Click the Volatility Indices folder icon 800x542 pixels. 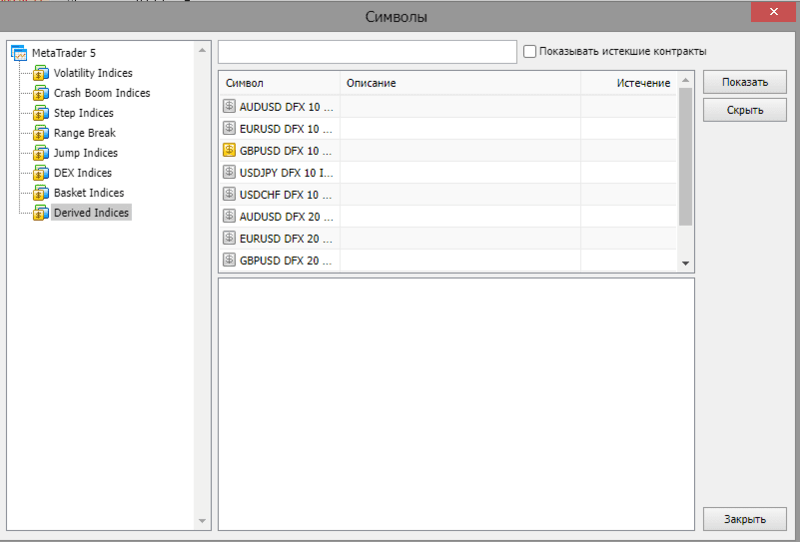(x=41, y=73)
